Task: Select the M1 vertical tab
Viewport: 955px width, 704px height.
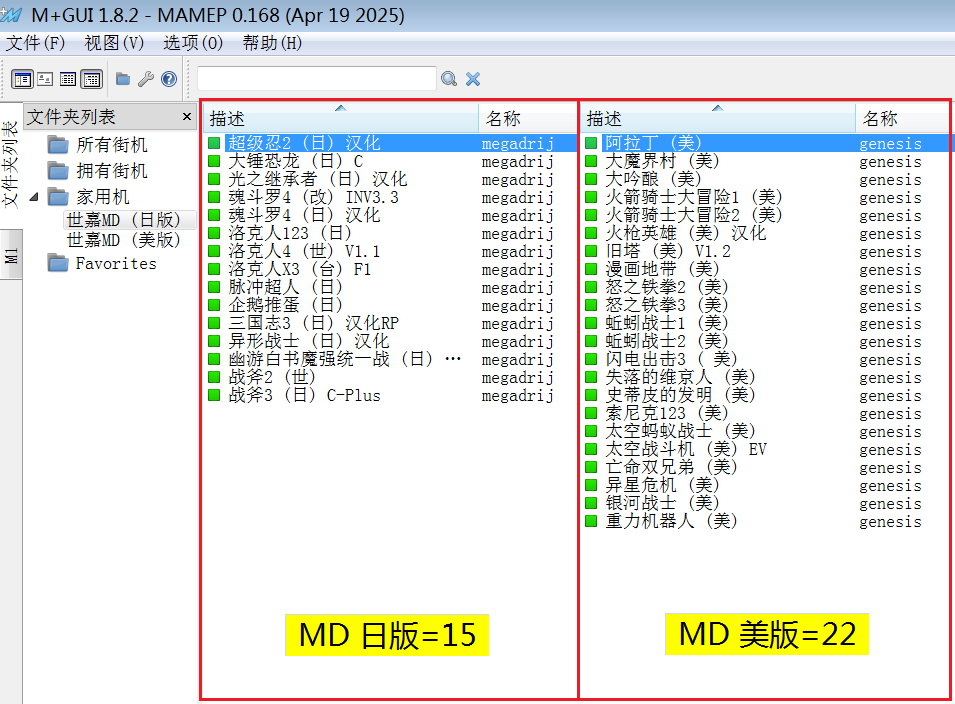Action: [x=10, y=255]
